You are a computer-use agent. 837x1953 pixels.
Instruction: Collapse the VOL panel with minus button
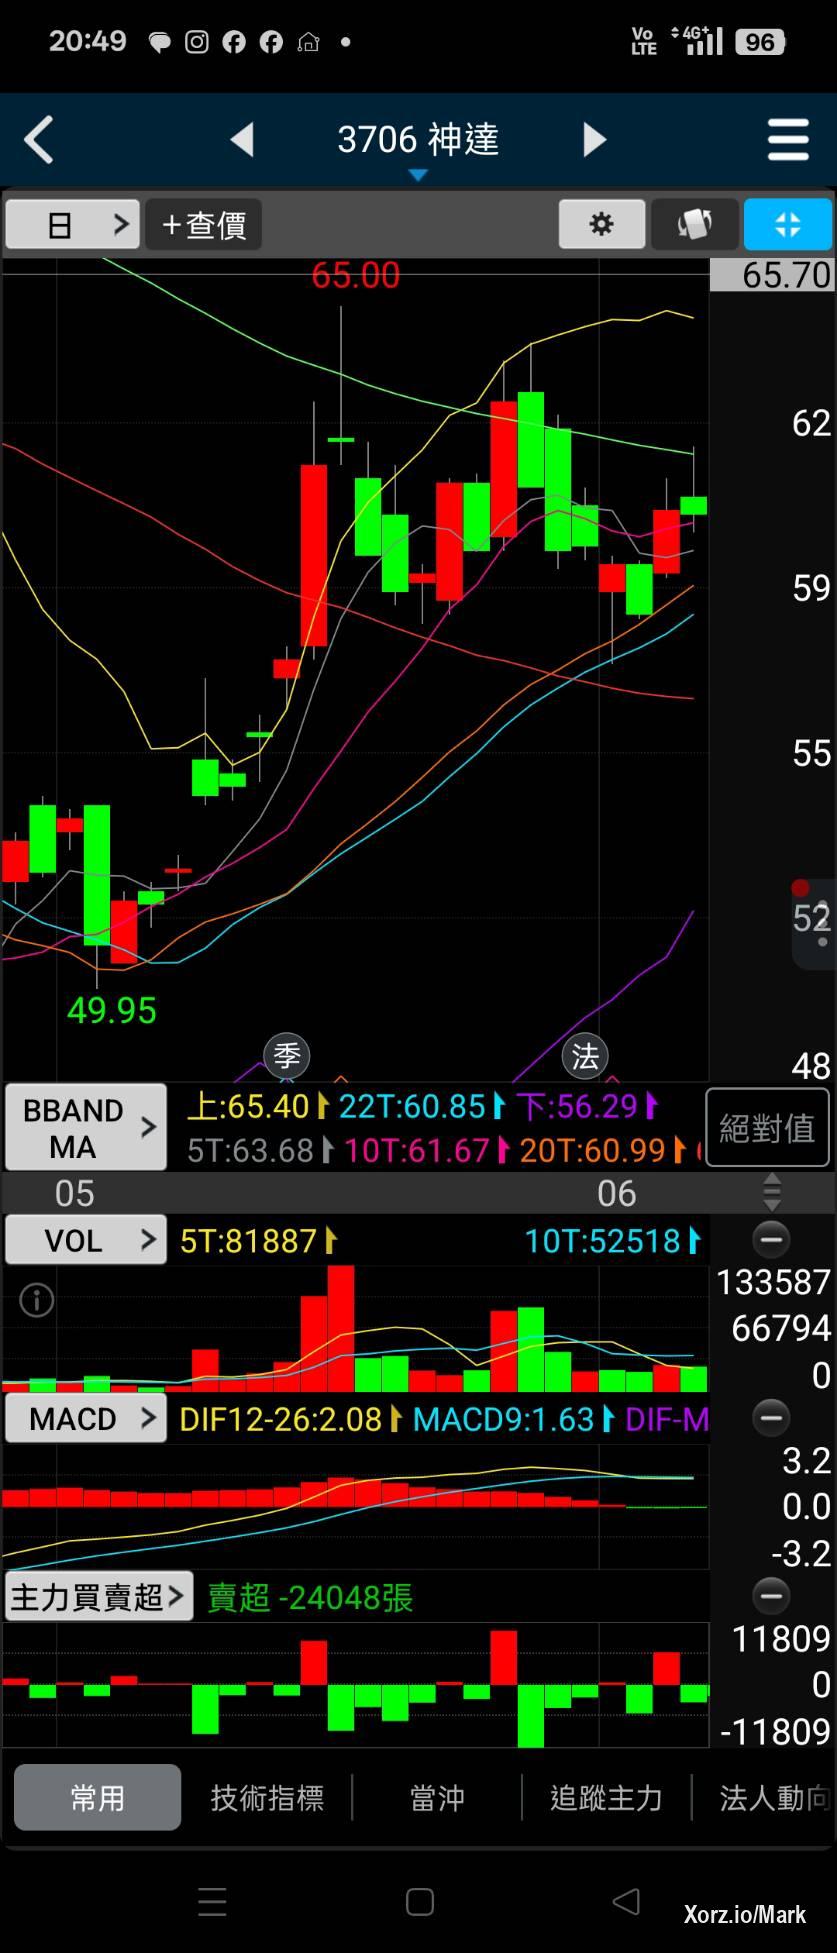pyautogui.click(x=771, y=1240)
